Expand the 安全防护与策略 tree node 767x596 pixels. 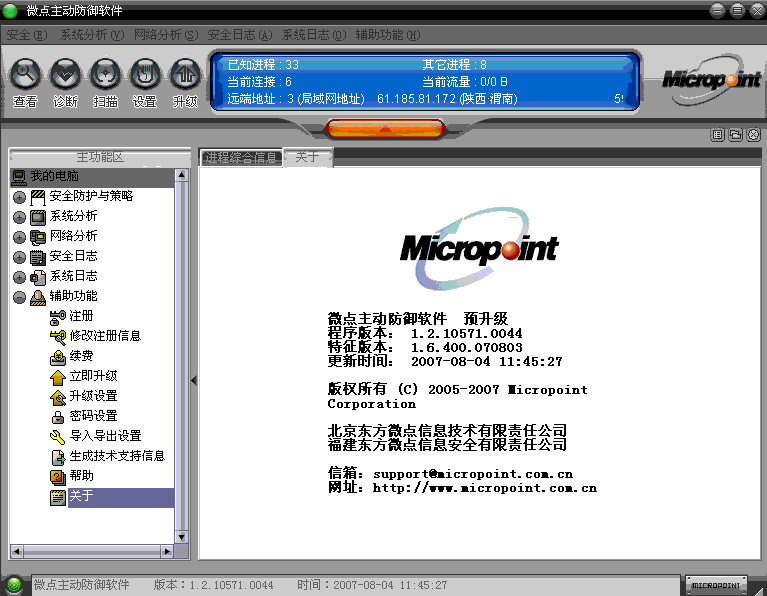pos(19,197)
